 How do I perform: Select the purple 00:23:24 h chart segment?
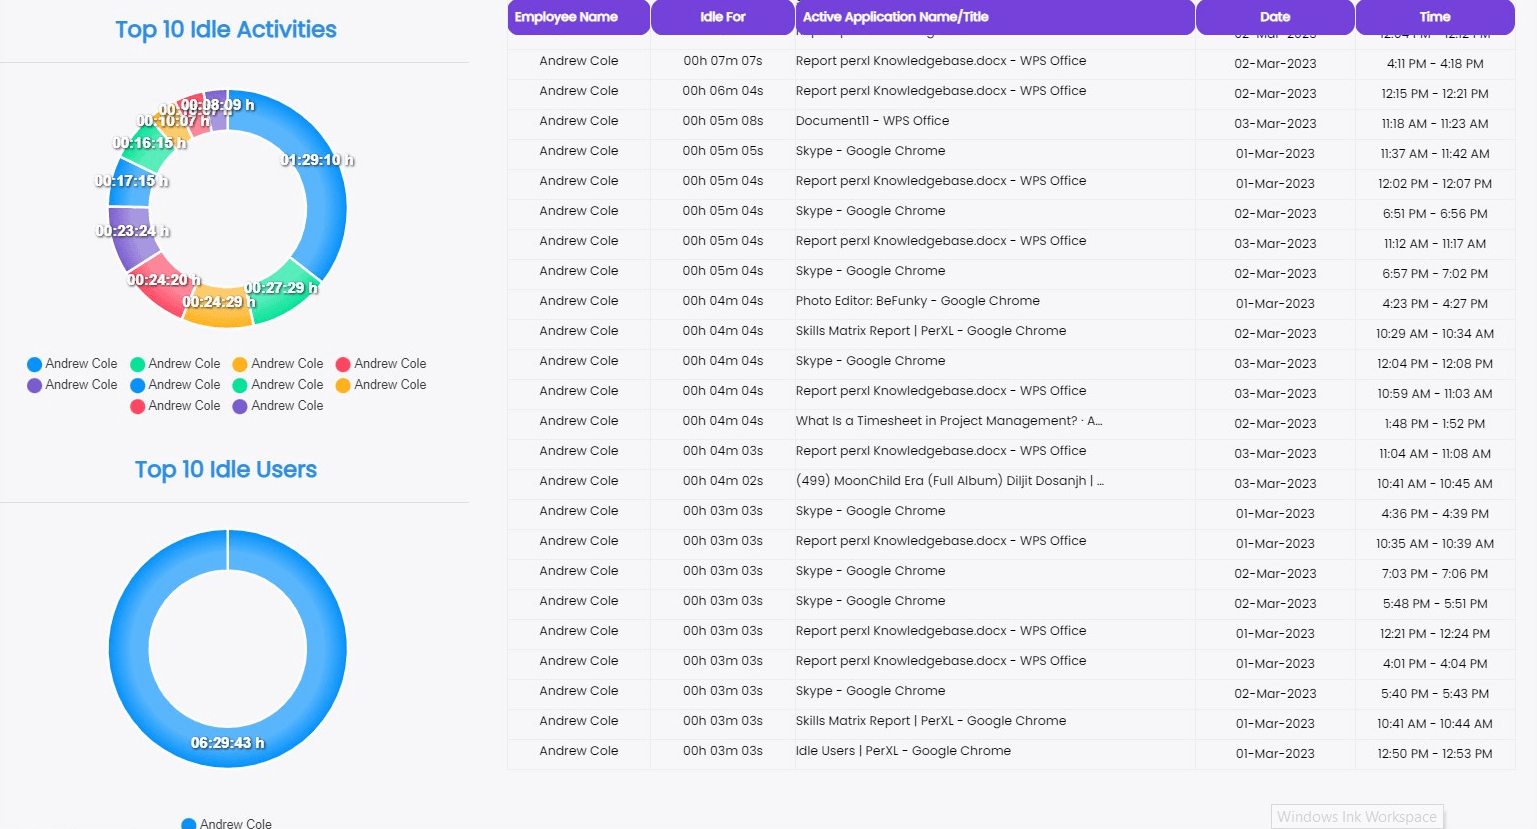tap(127, 238)
